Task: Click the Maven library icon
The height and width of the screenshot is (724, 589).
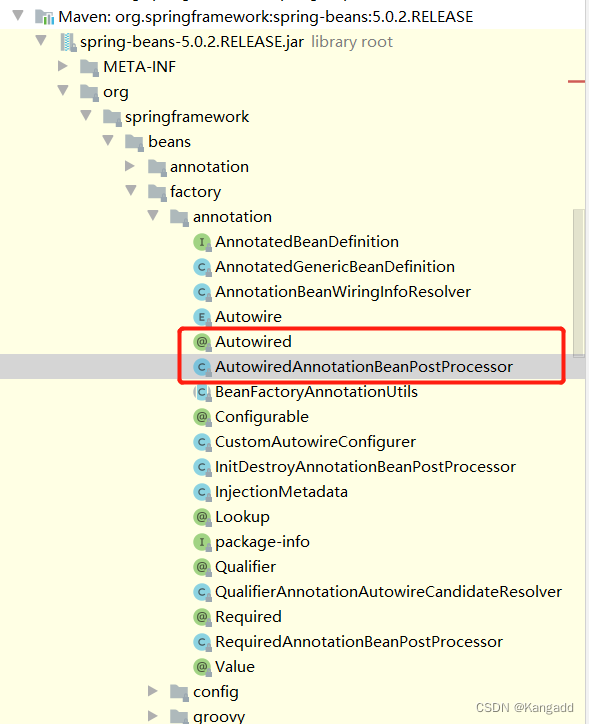Action: (45, 17)
